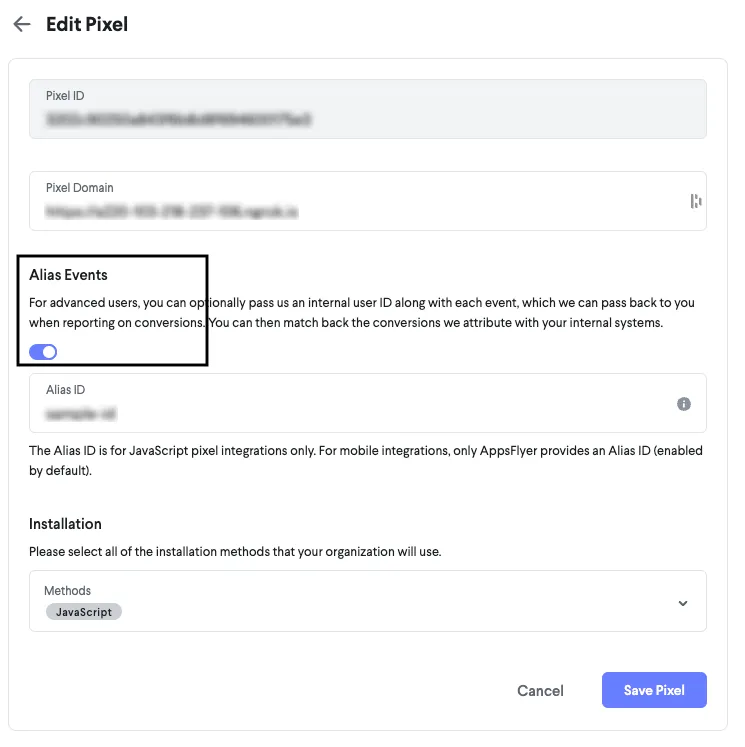
Task: Click the autofill icon in Pixel Domain field
Action: [696, 201]
